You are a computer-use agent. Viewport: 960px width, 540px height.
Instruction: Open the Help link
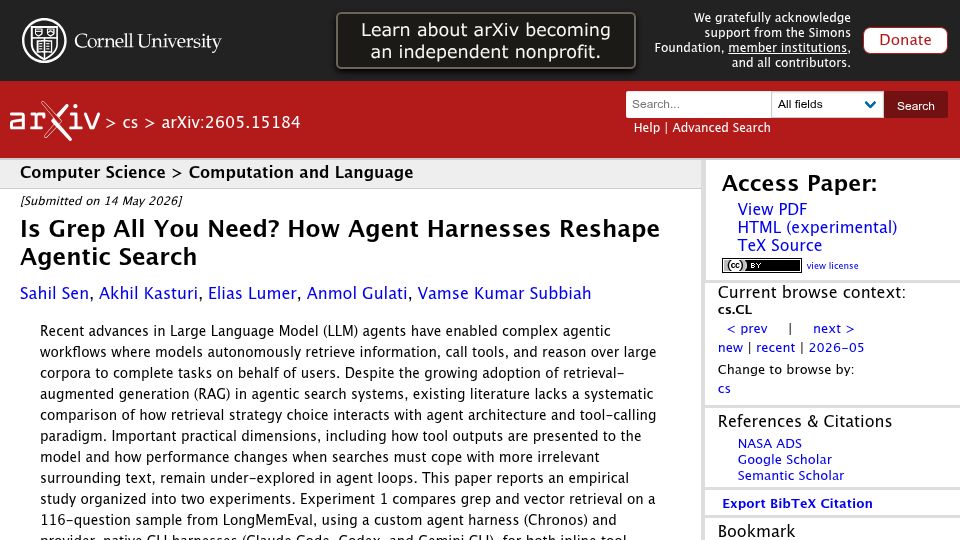pos(647,127)
